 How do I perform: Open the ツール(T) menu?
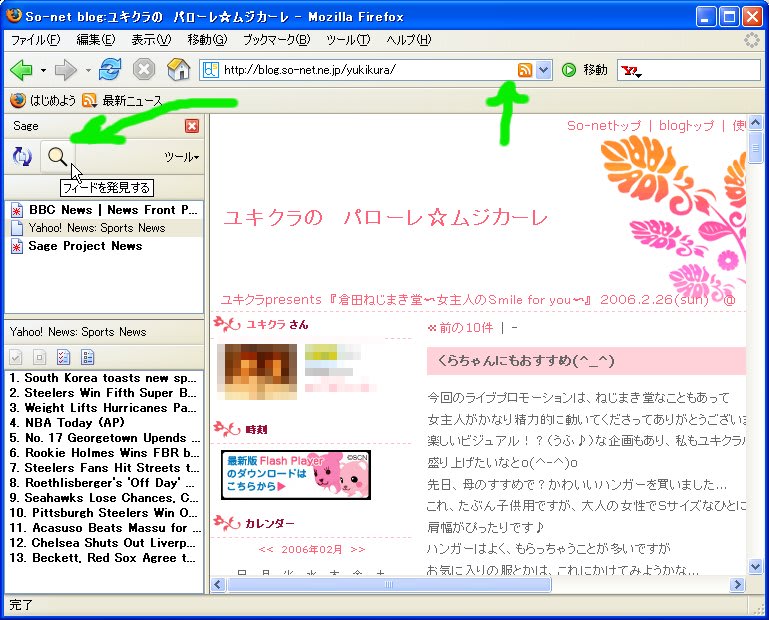pyautogui.click(x=348, y=40)
